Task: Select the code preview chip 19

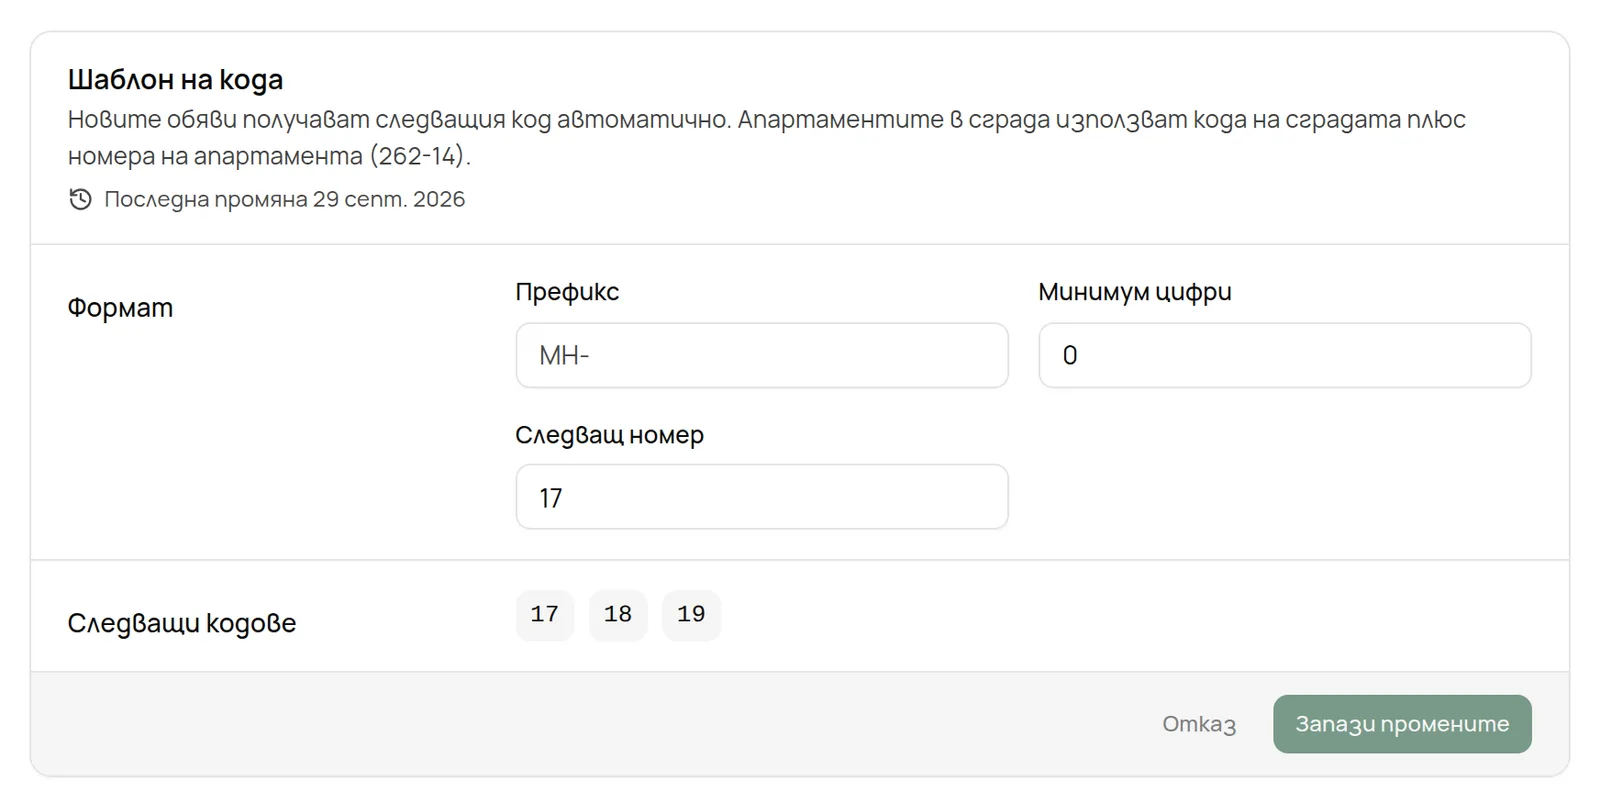Action: point(691,615)
